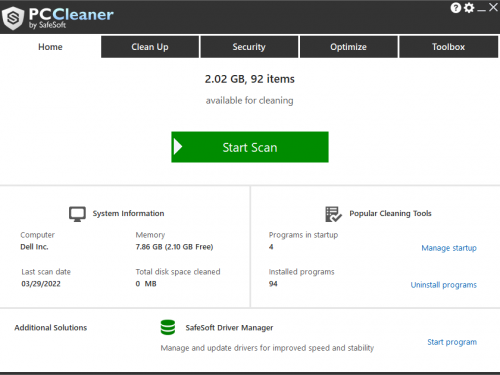Viewport: 500px width, 375px height.
Task: Click the 'Memory' label
Action: click(x=150, y=235)
